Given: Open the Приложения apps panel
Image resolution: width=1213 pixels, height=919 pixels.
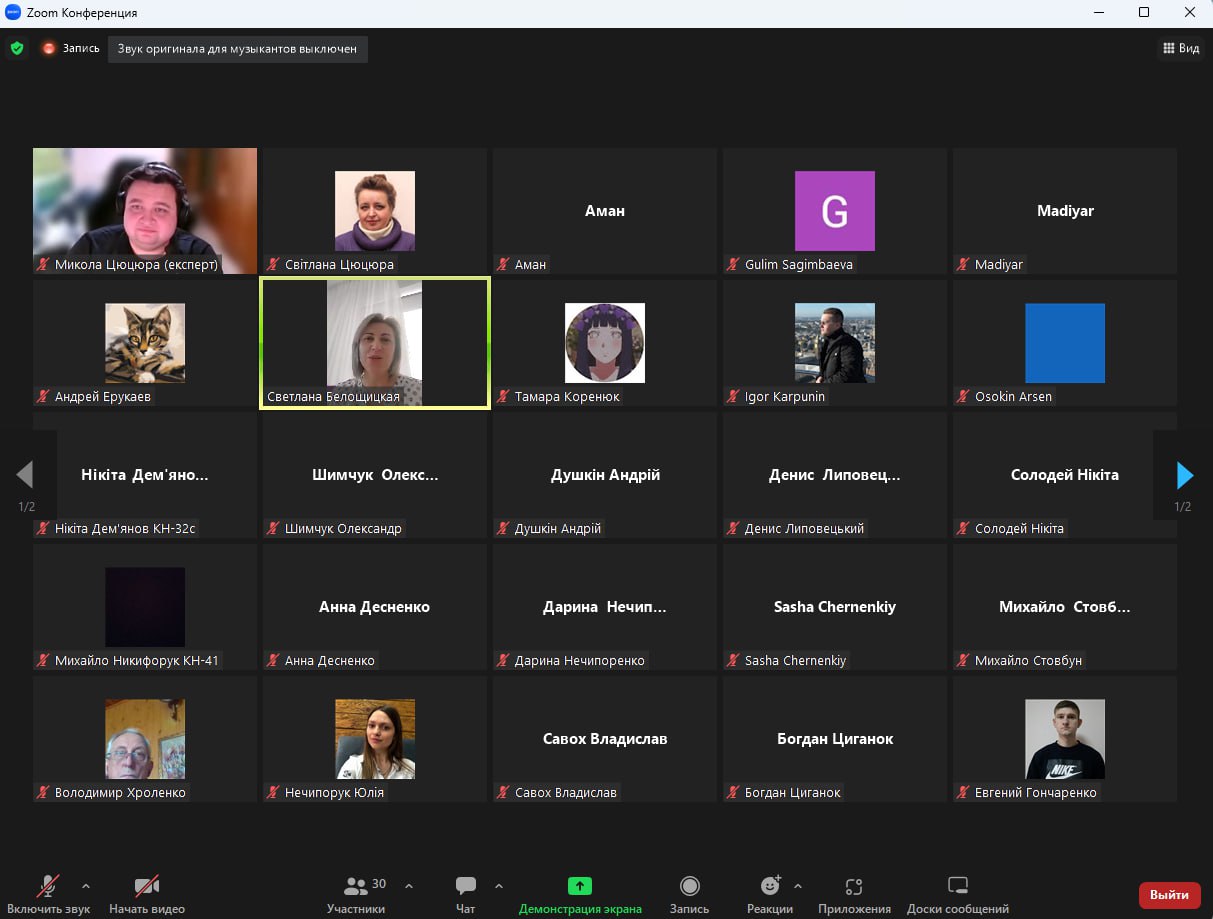Looking at the screenshot, I should point(854,893).
